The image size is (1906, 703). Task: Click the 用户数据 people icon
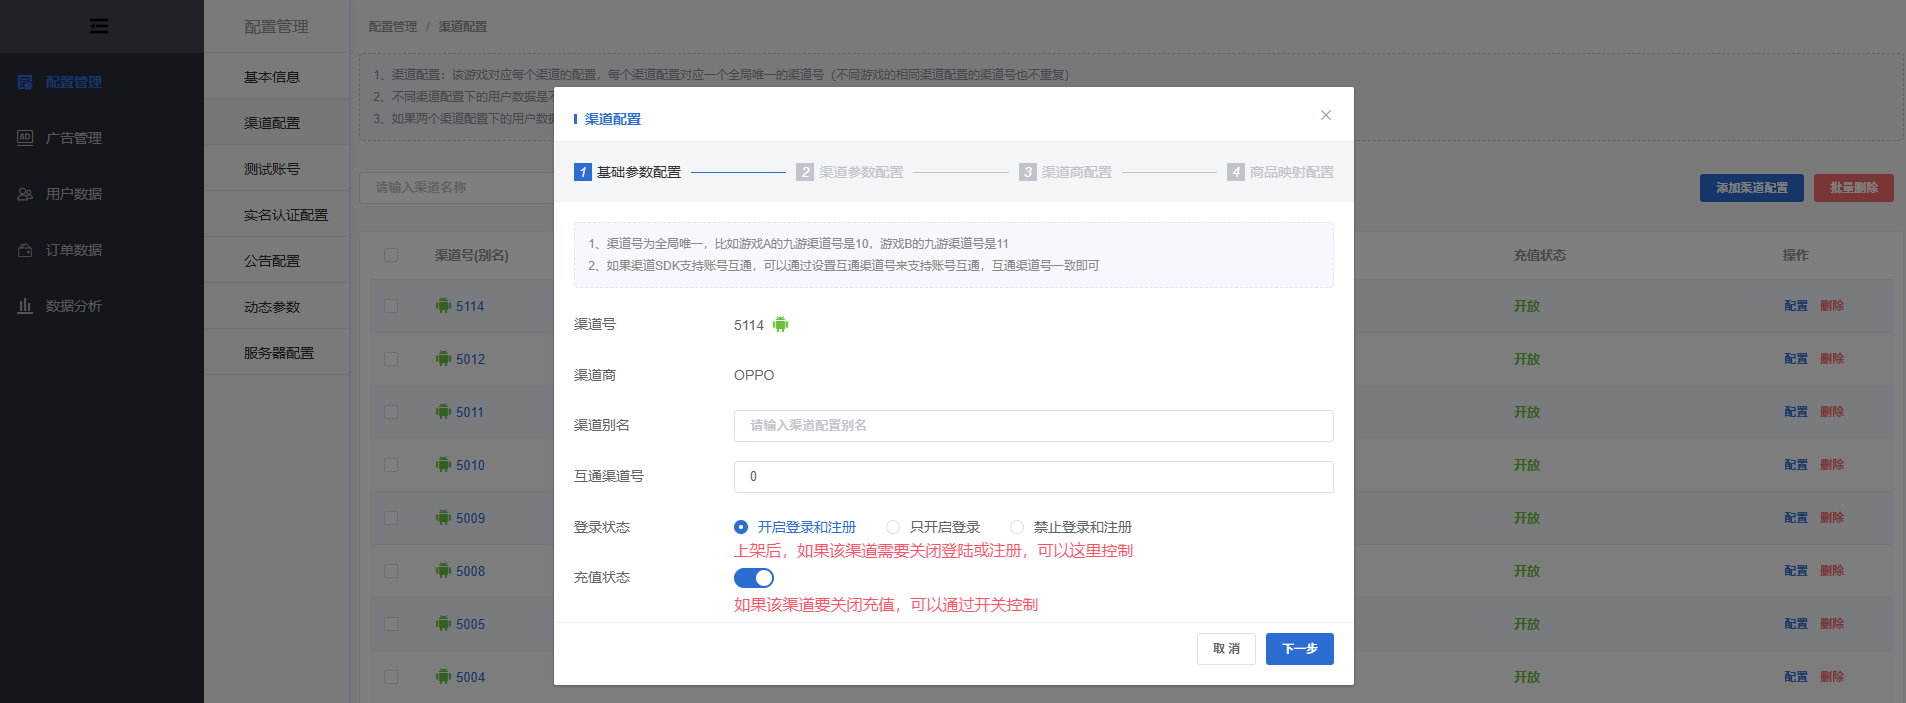point(25,194)
